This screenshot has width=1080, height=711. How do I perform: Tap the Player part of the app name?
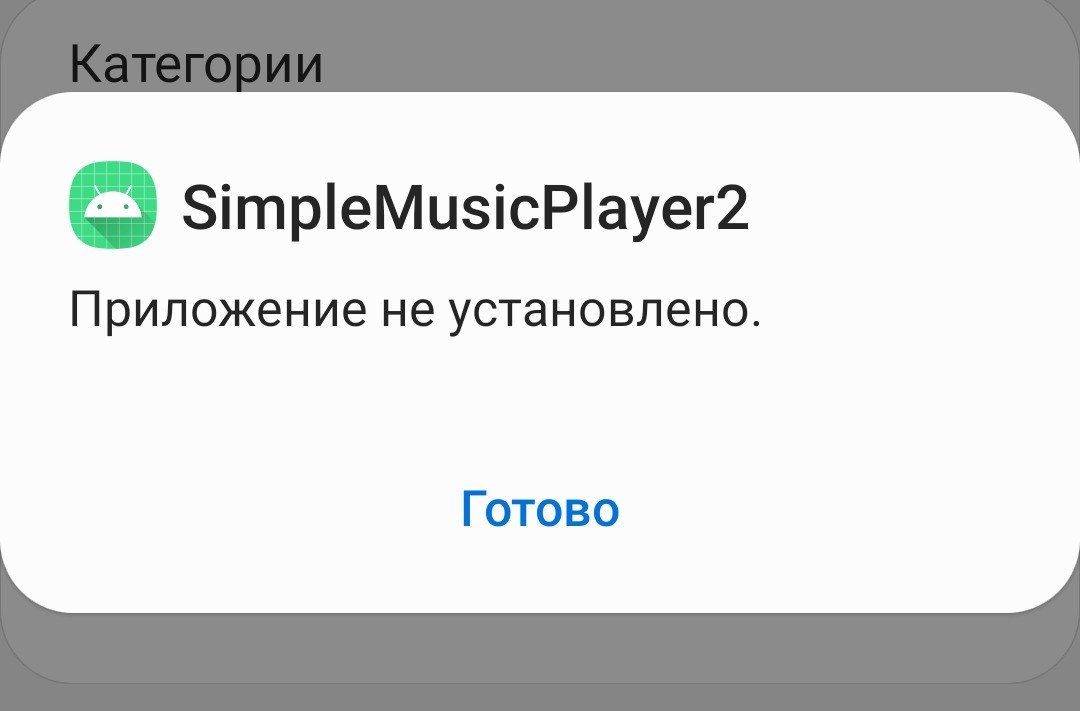627,209
